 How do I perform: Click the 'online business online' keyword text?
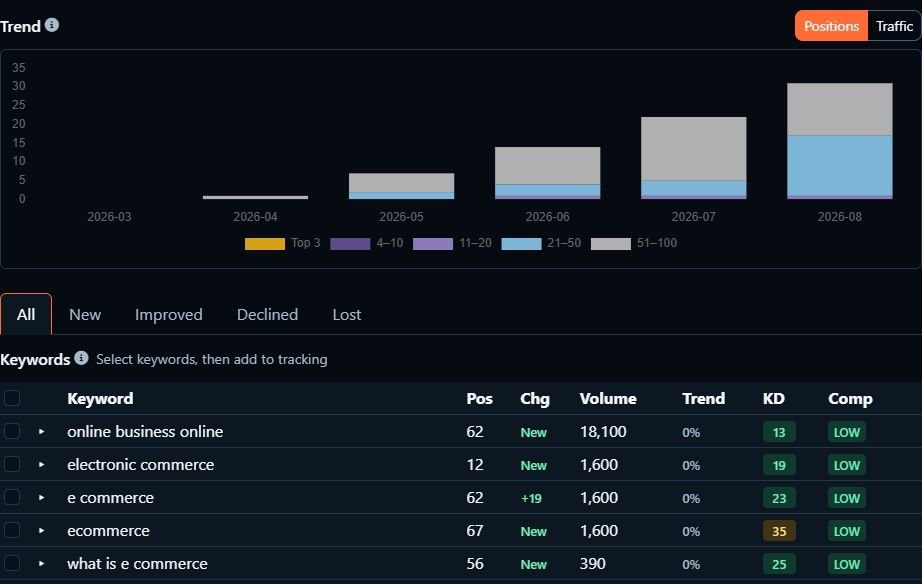[145, 432]
